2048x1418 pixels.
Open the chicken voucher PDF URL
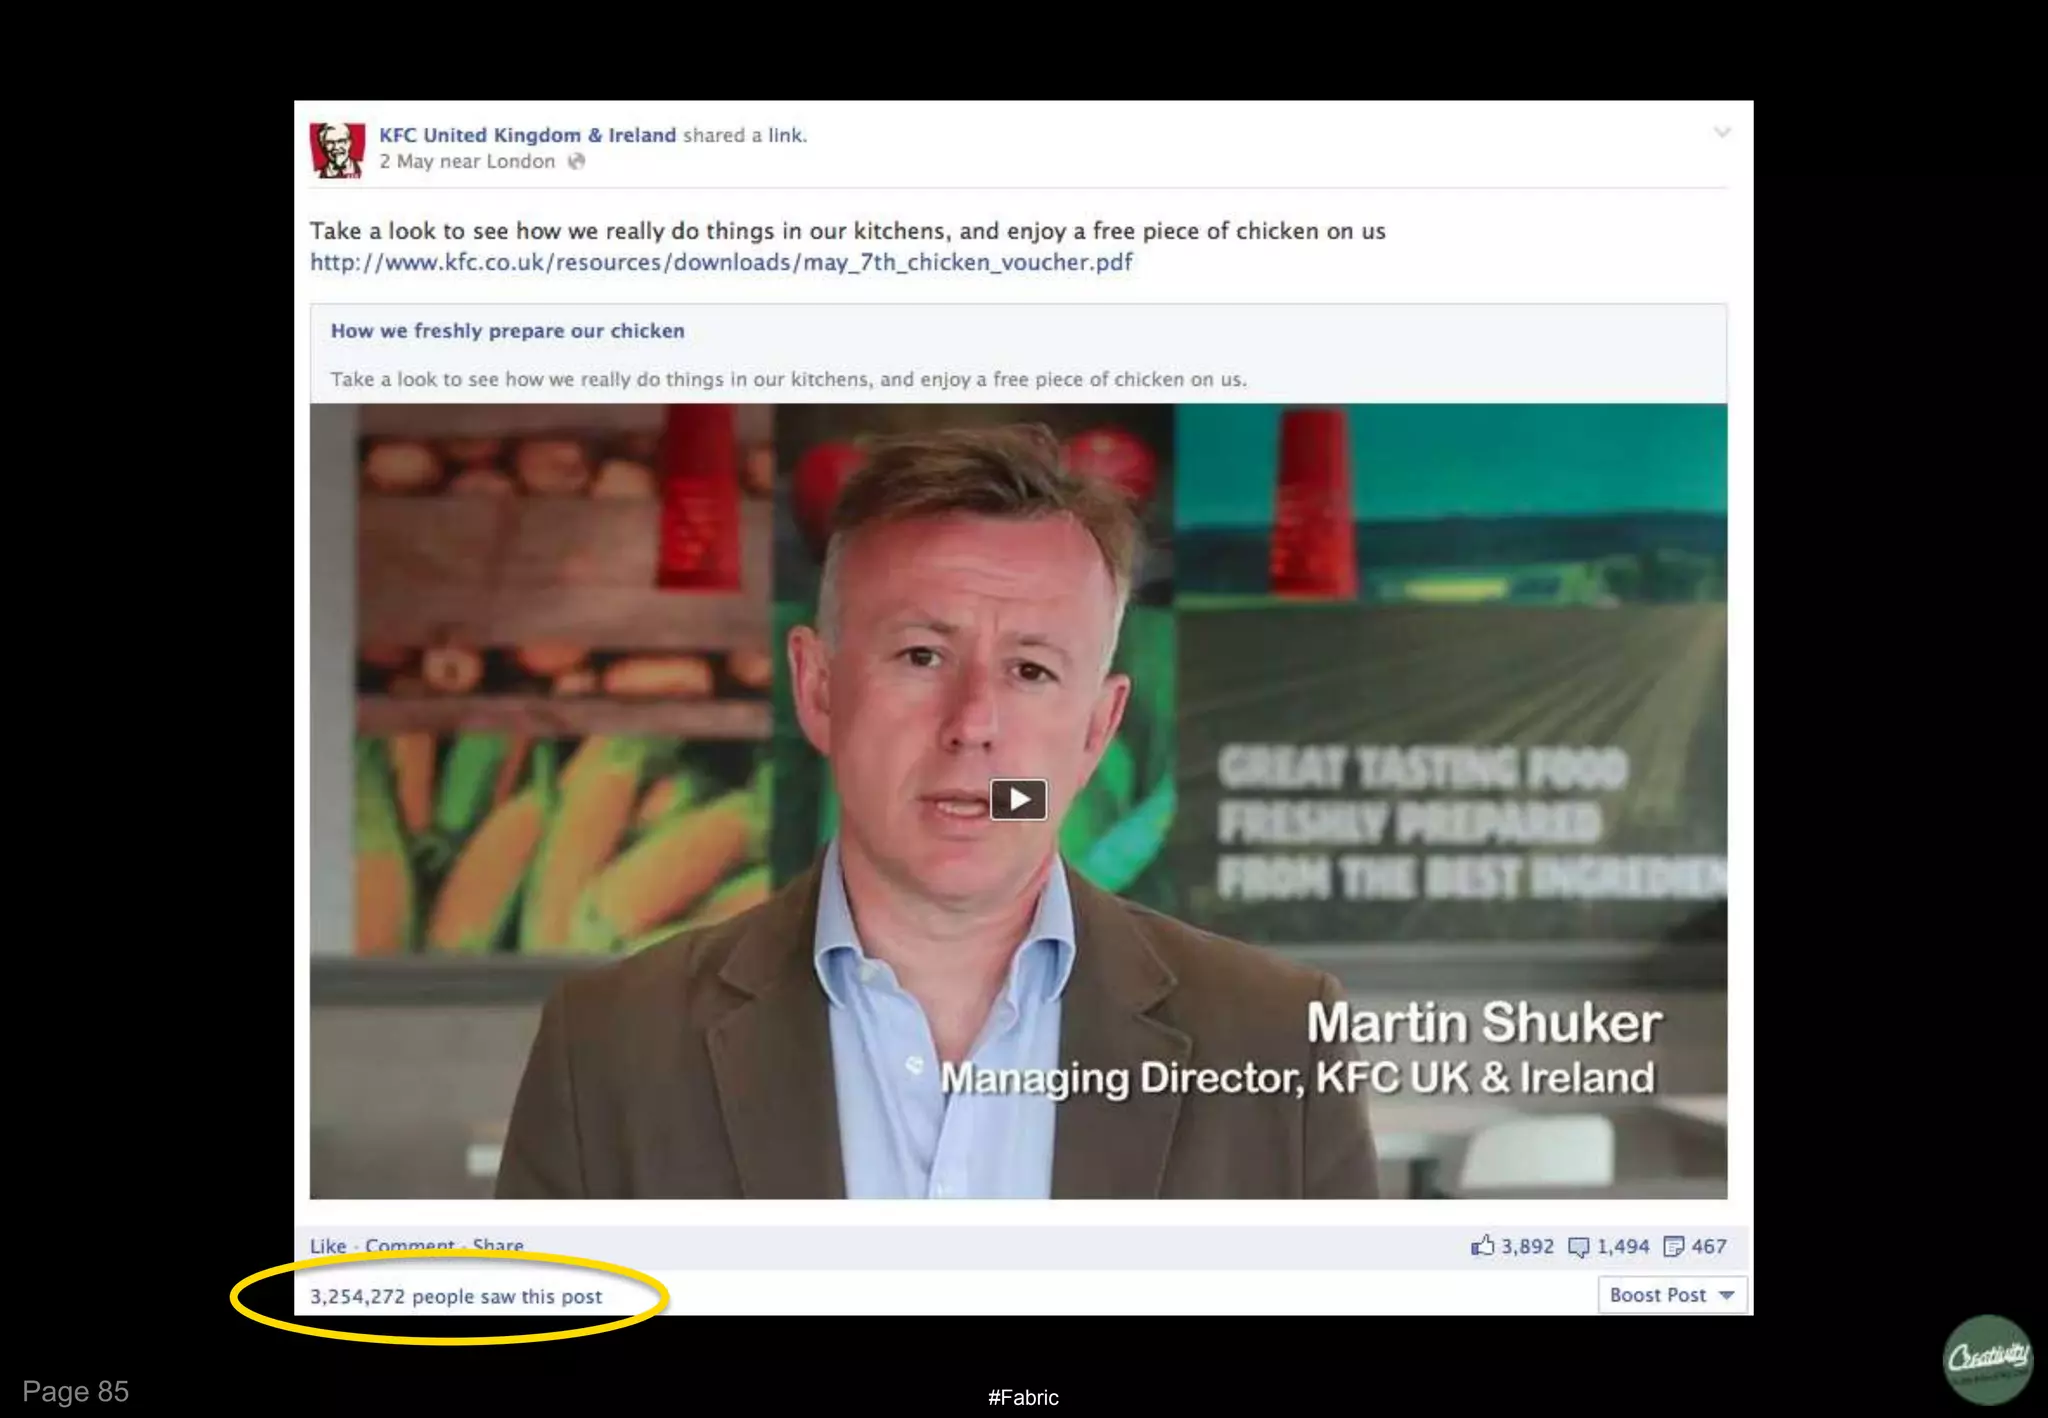tap(720, 262)
